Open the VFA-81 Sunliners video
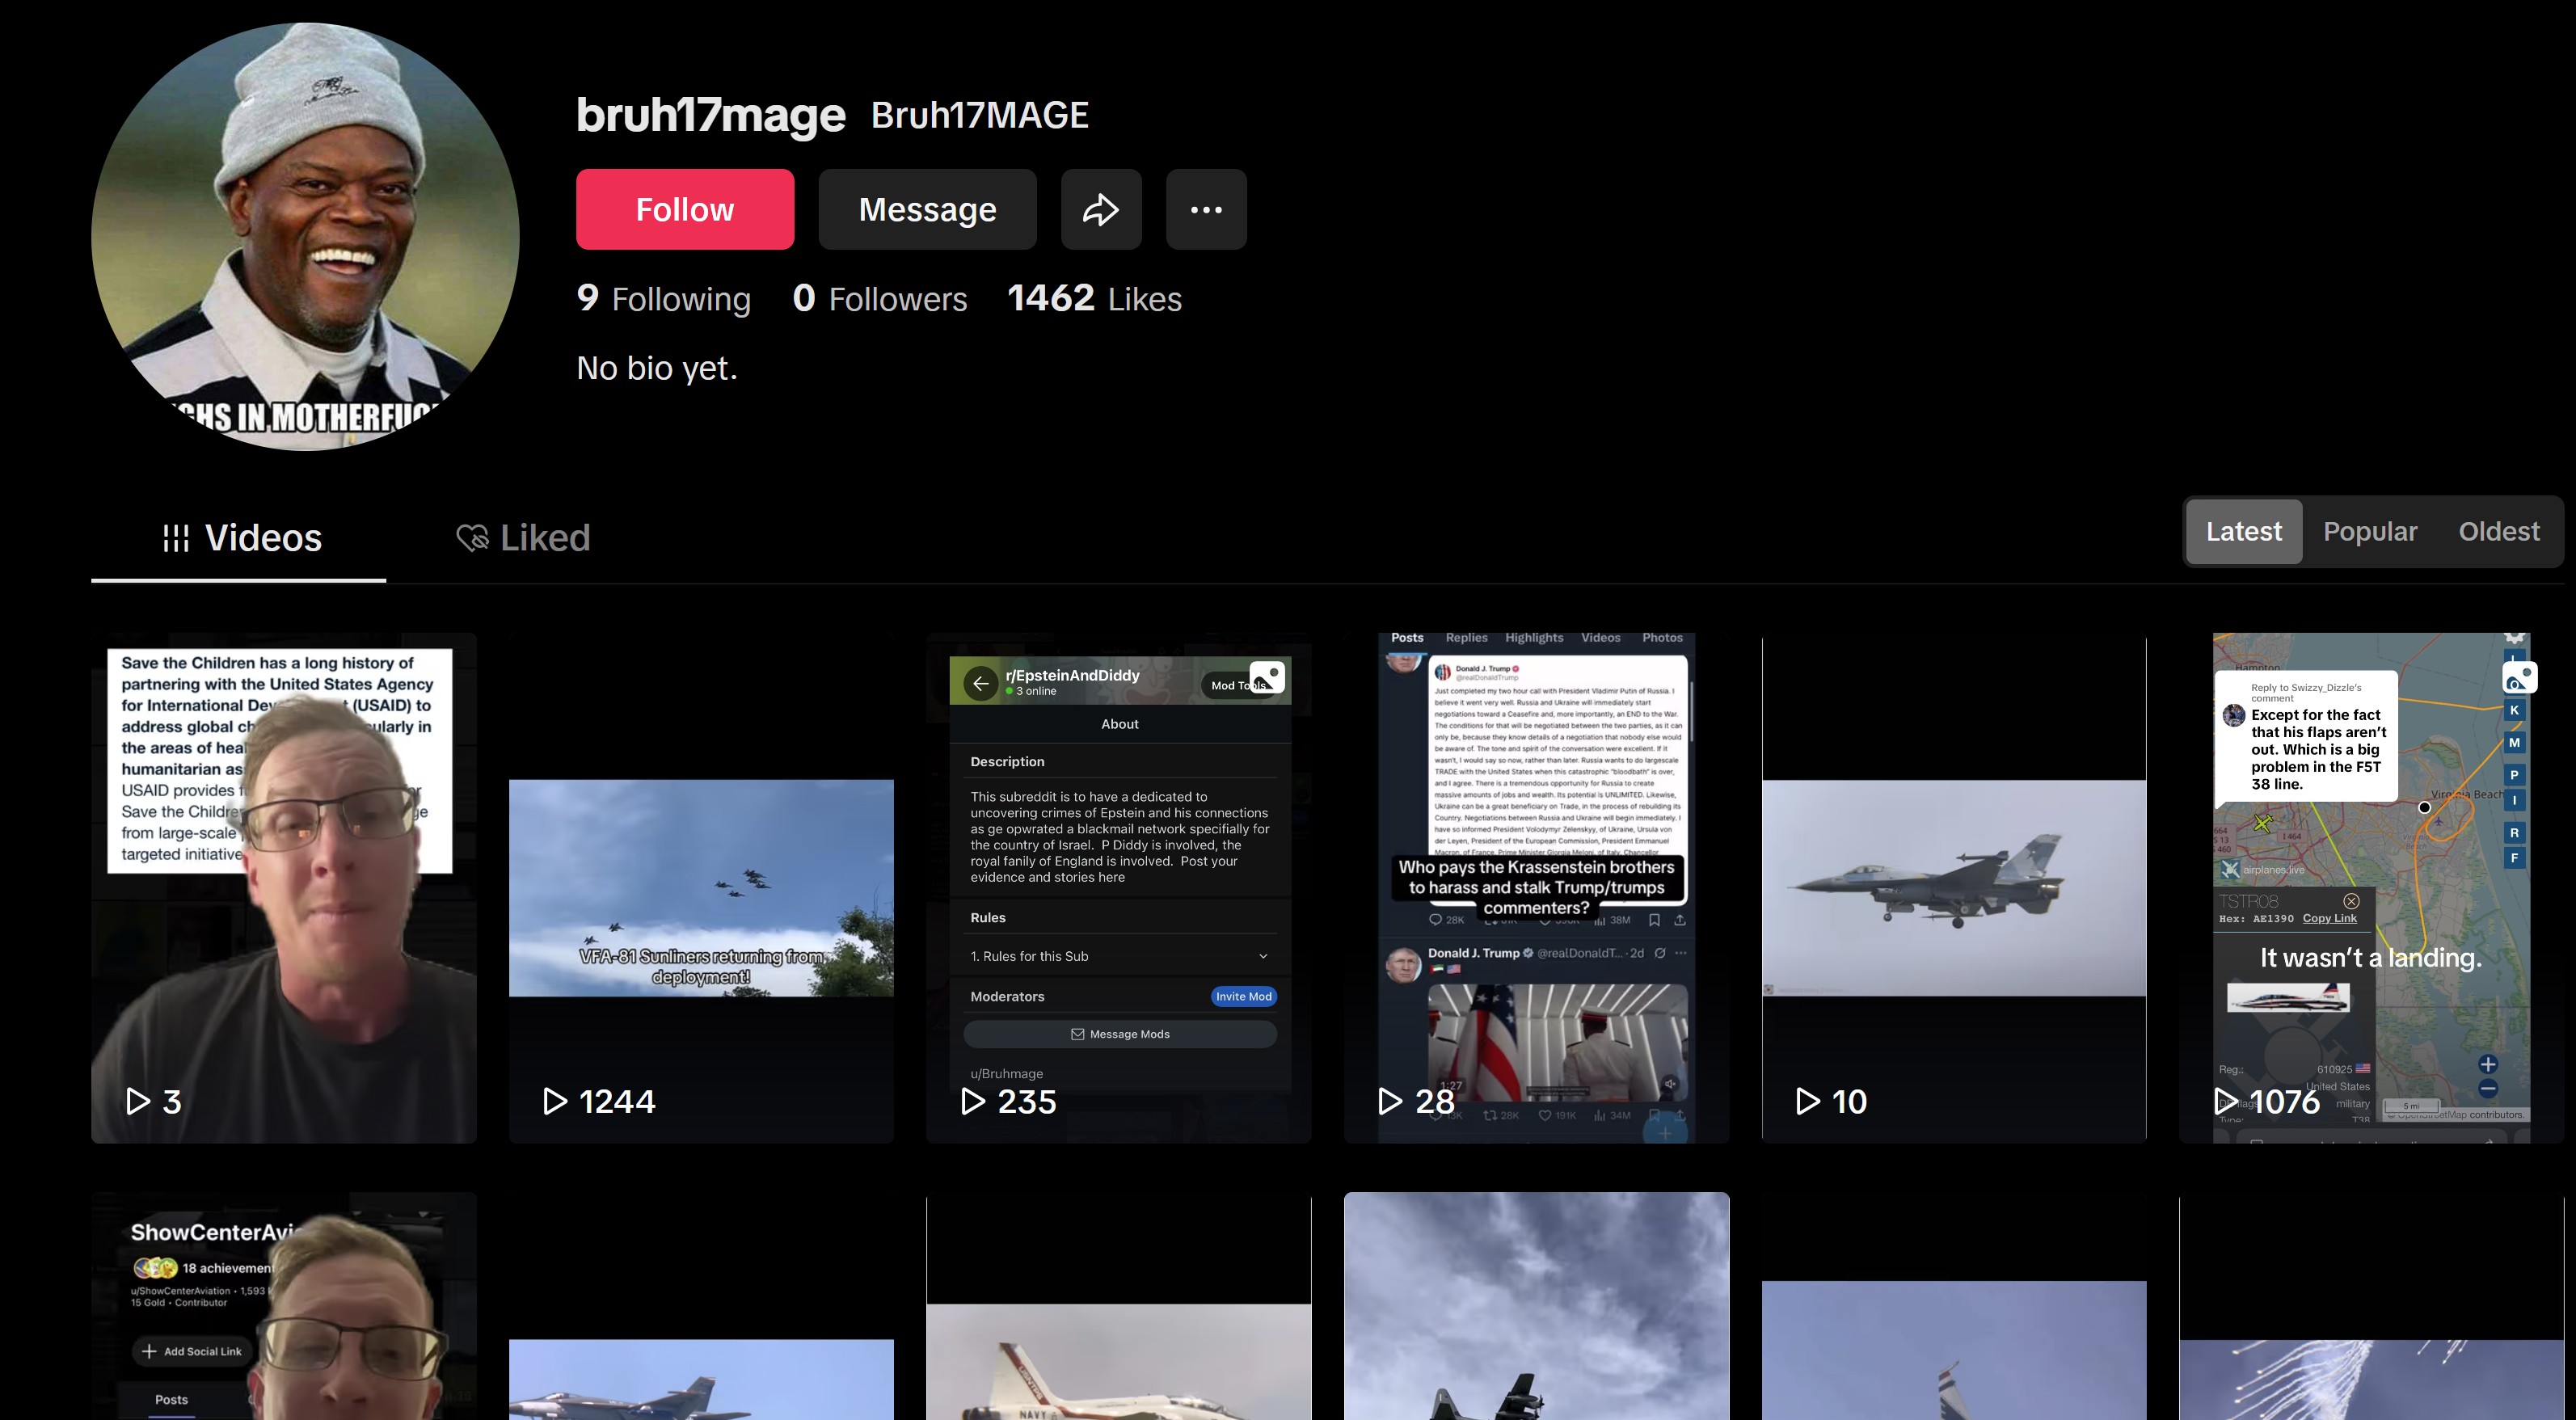The image size is (2576, 1420). click(x=701, y=887)
